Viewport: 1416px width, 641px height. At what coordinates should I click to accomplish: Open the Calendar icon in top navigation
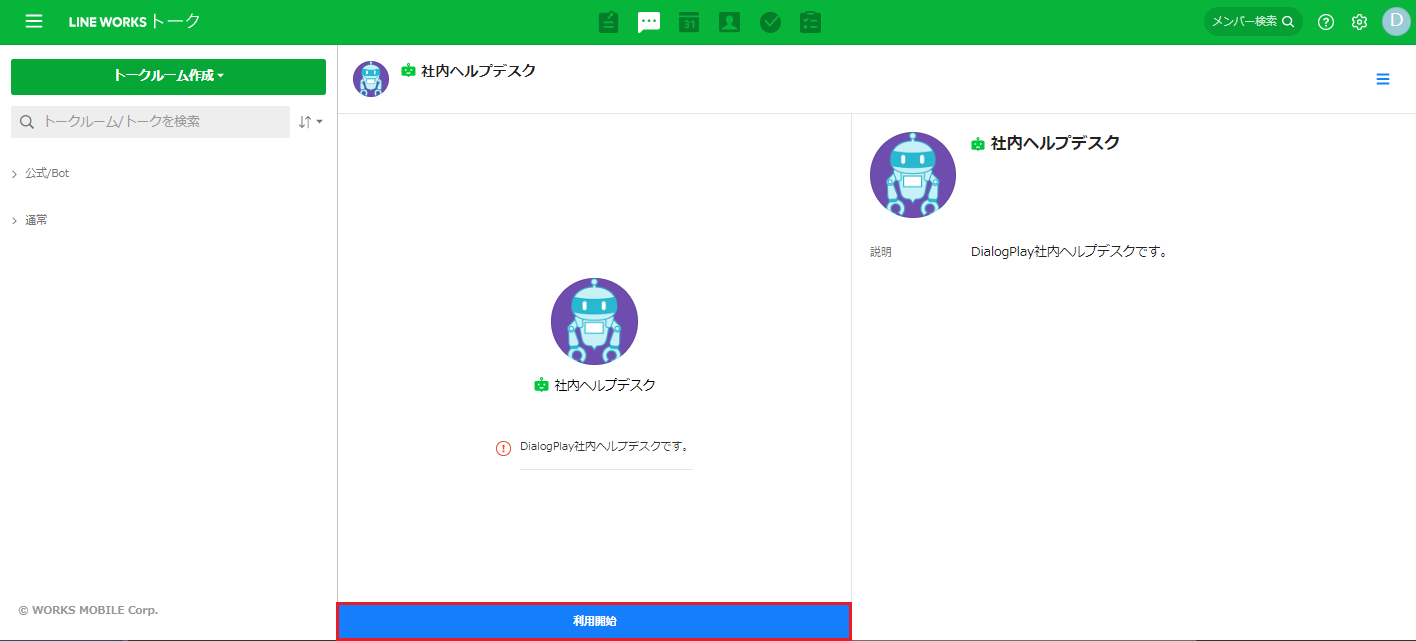click(689, 22)
